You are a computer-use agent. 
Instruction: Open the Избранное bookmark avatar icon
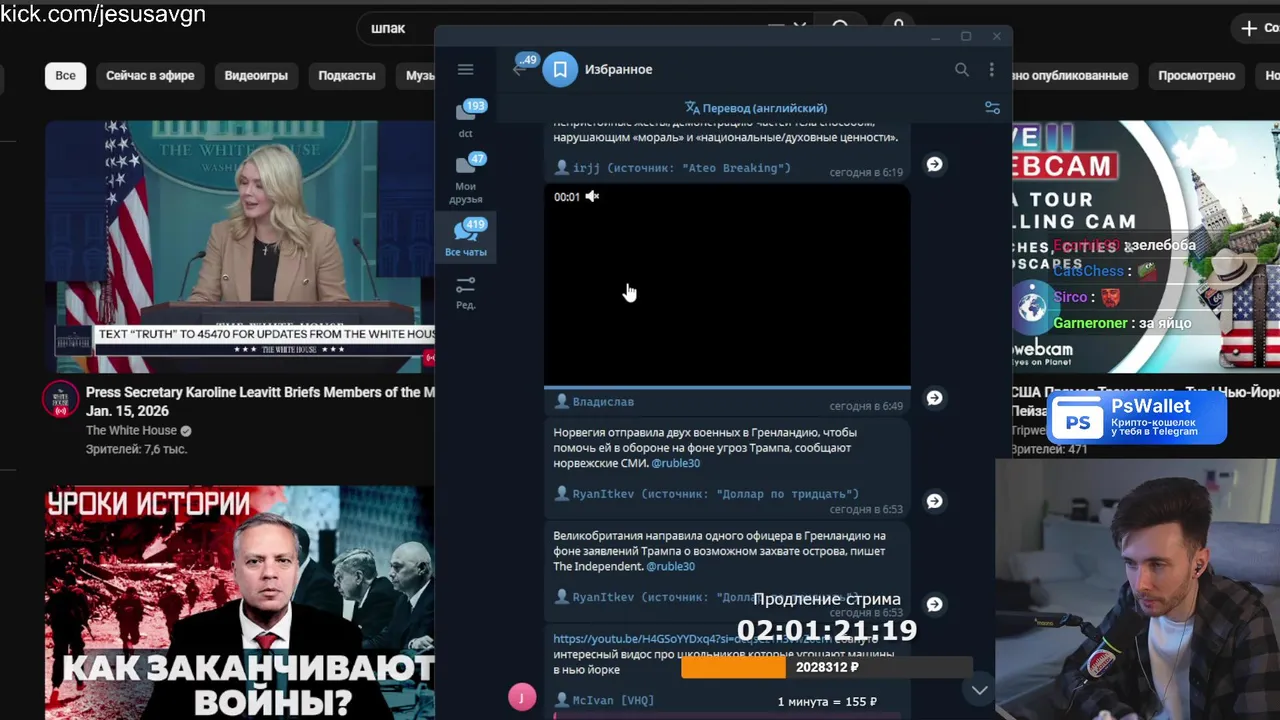point(560,69)
